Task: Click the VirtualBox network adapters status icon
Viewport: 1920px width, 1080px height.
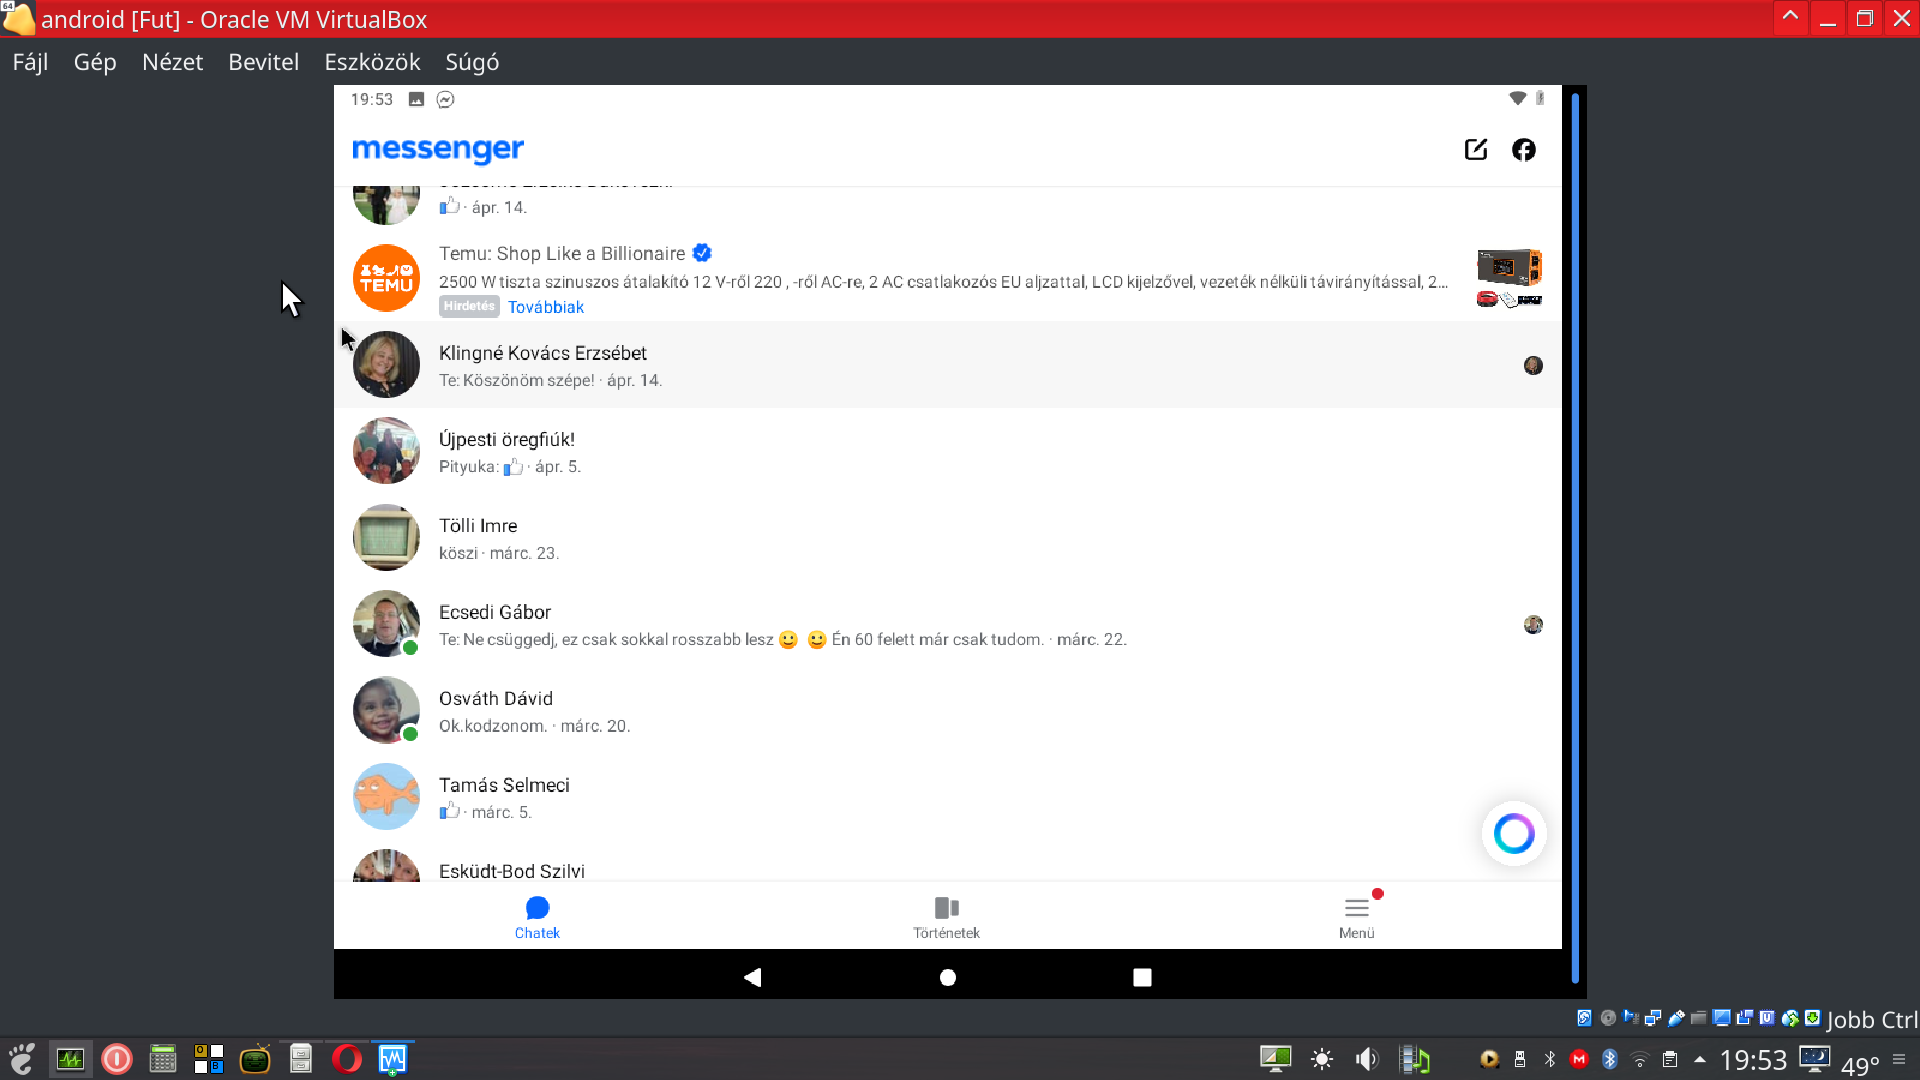Action: click(1653, 1018)
